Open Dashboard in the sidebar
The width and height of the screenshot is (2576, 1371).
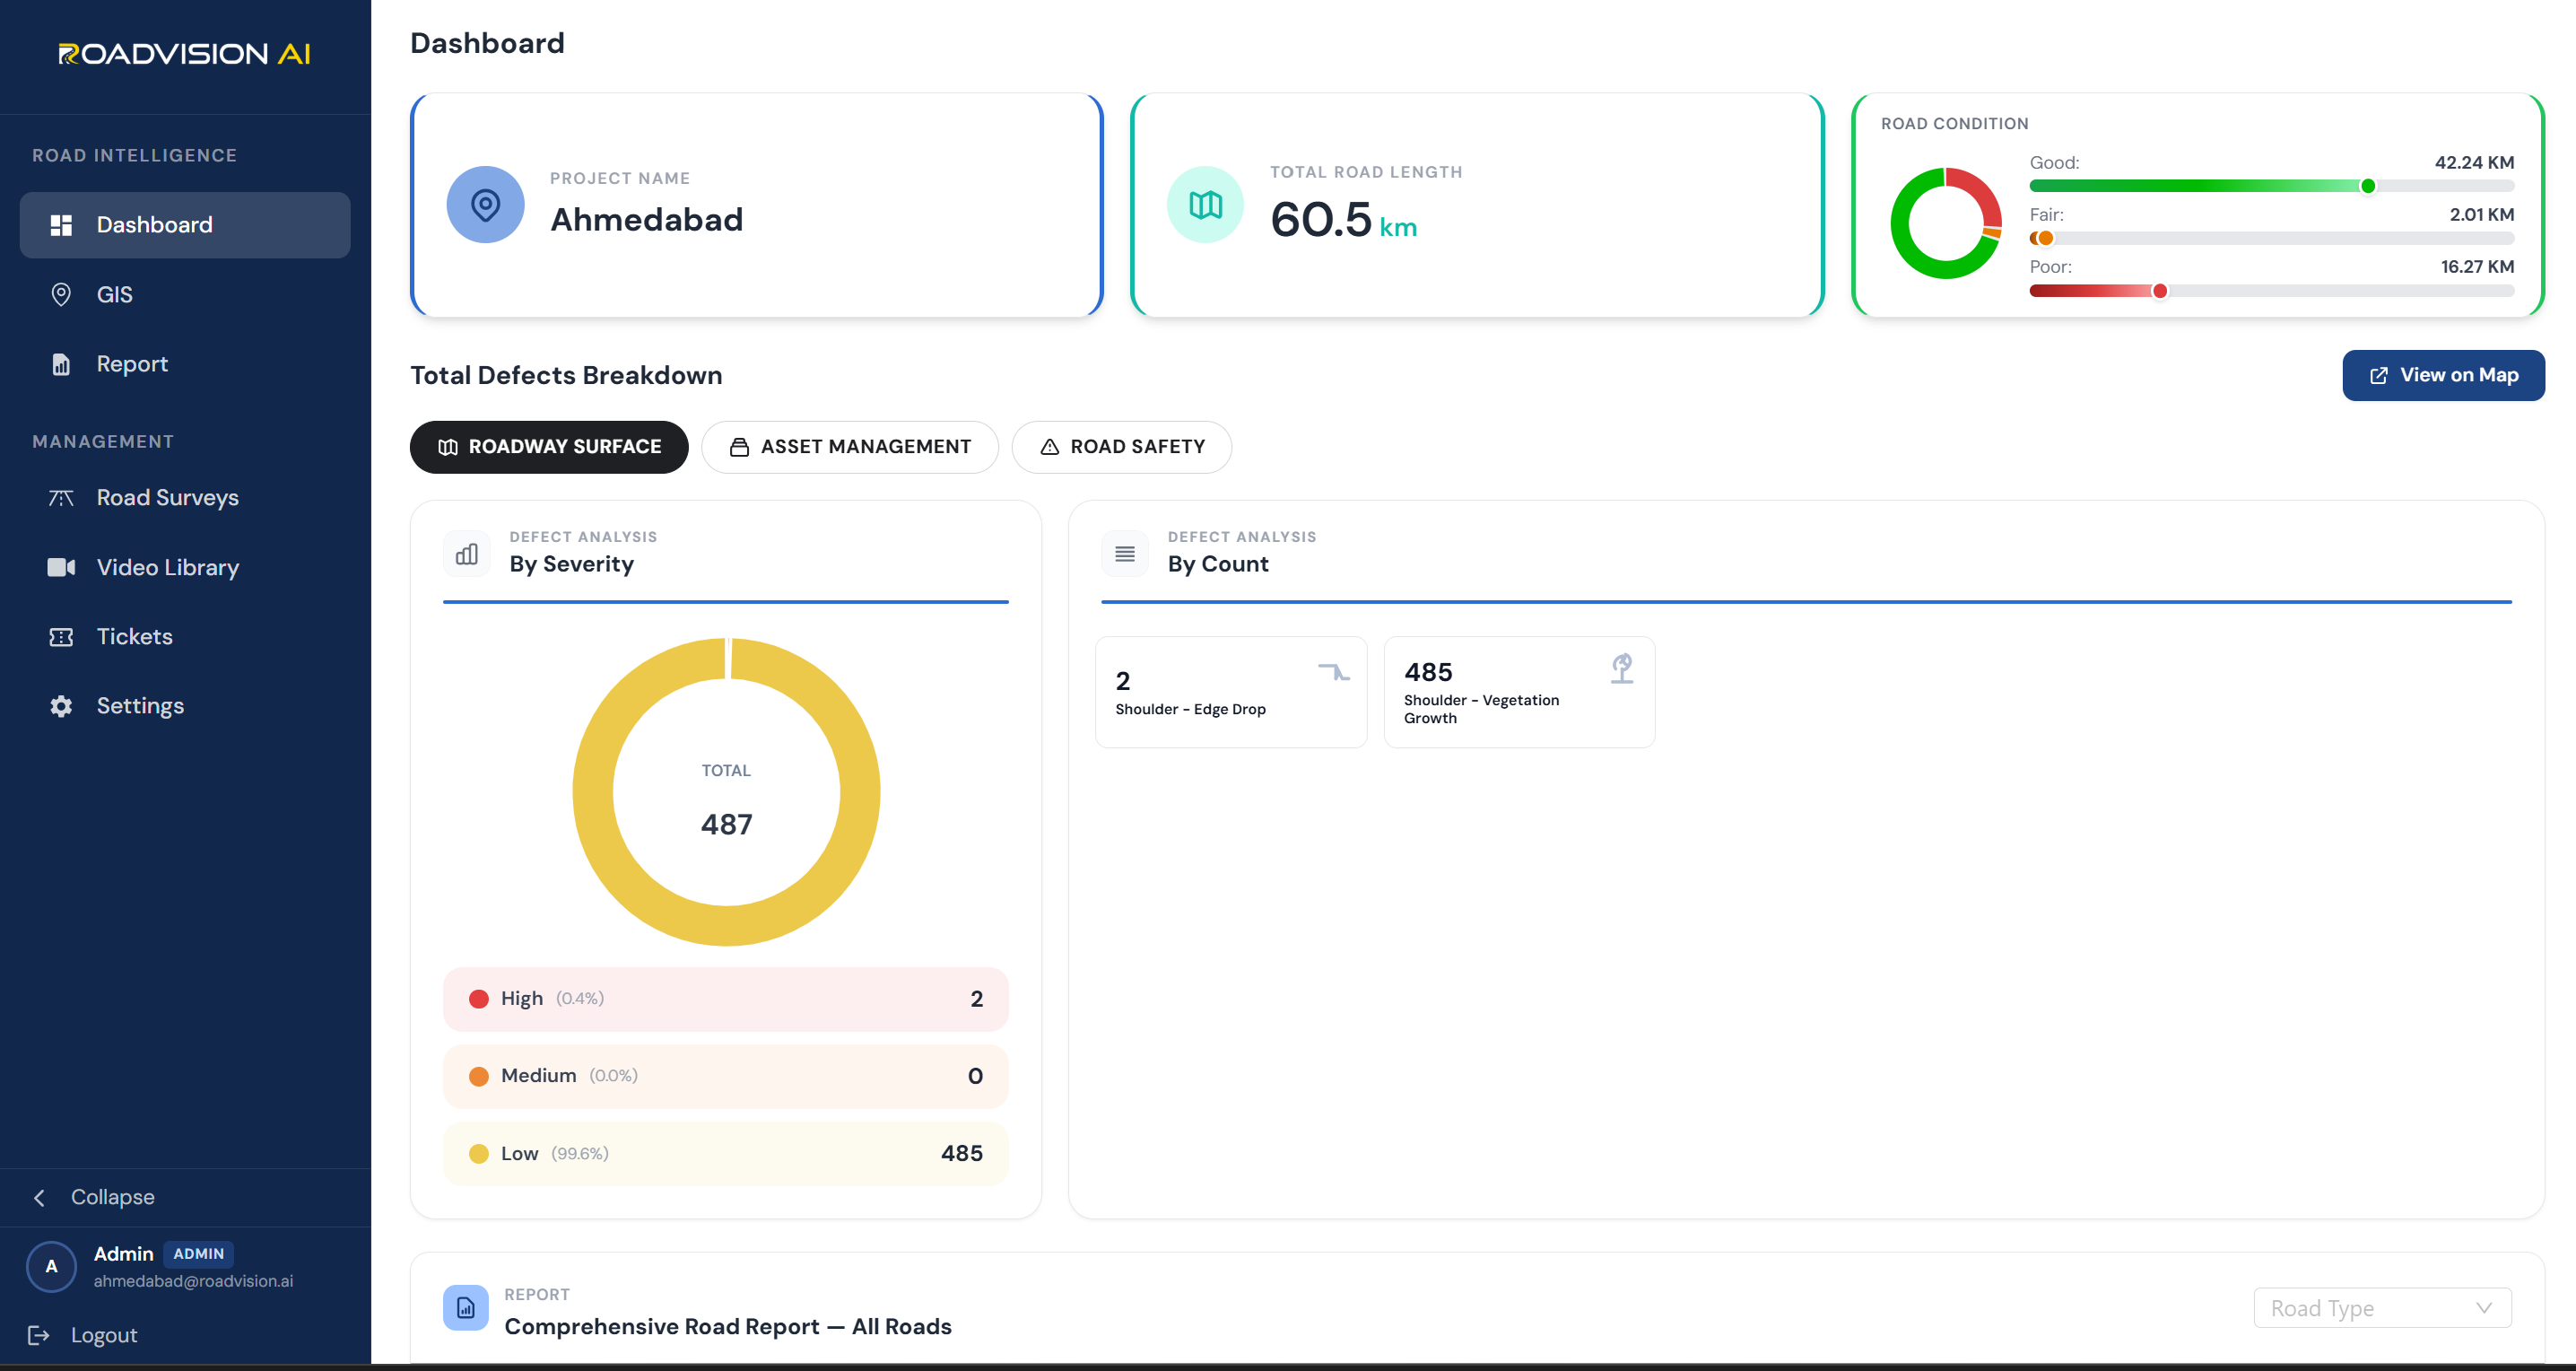[x=185, y=225]
